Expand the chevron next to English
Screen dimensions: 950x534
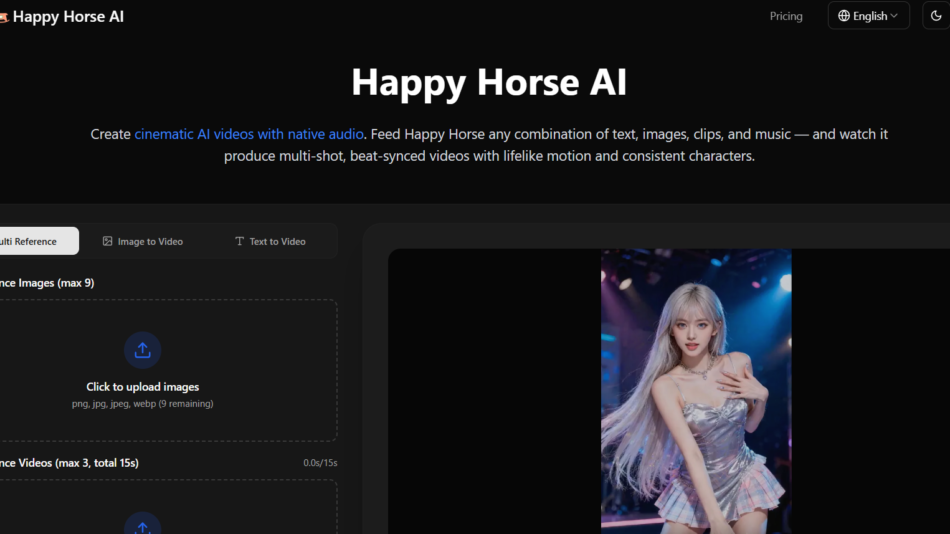tap(894, 16)
